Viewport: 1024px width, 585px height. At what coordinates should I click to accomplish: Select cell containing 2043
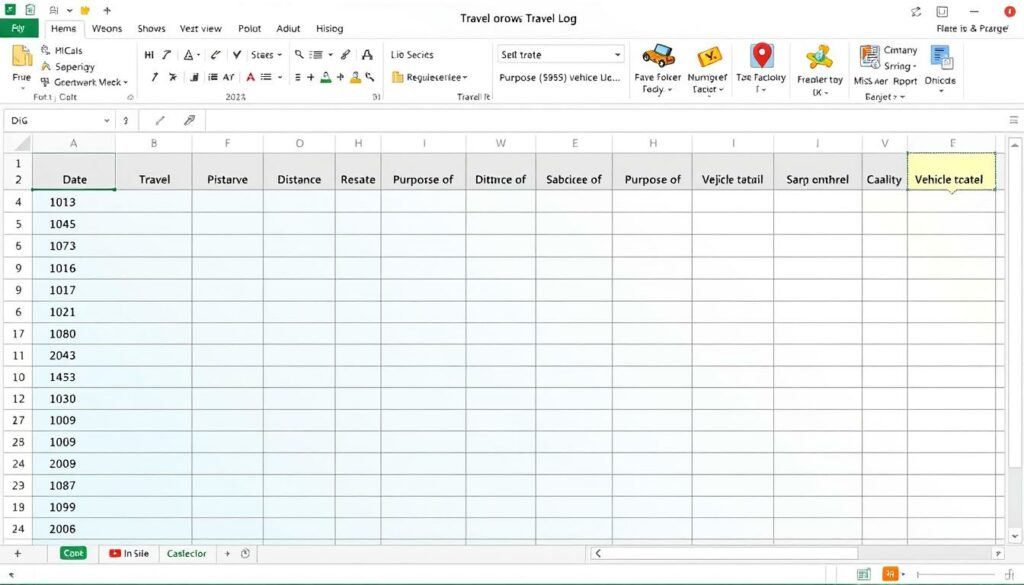[x=74, y=355]
